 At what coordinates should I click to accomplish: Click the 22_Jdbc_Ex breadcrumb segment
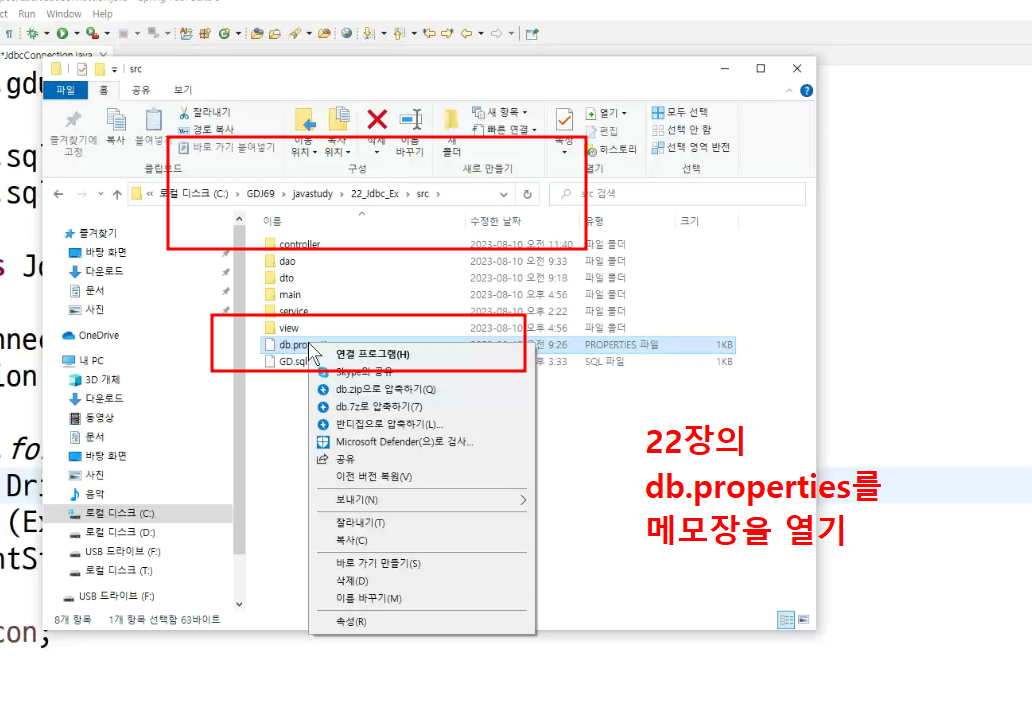click(375, 194)
